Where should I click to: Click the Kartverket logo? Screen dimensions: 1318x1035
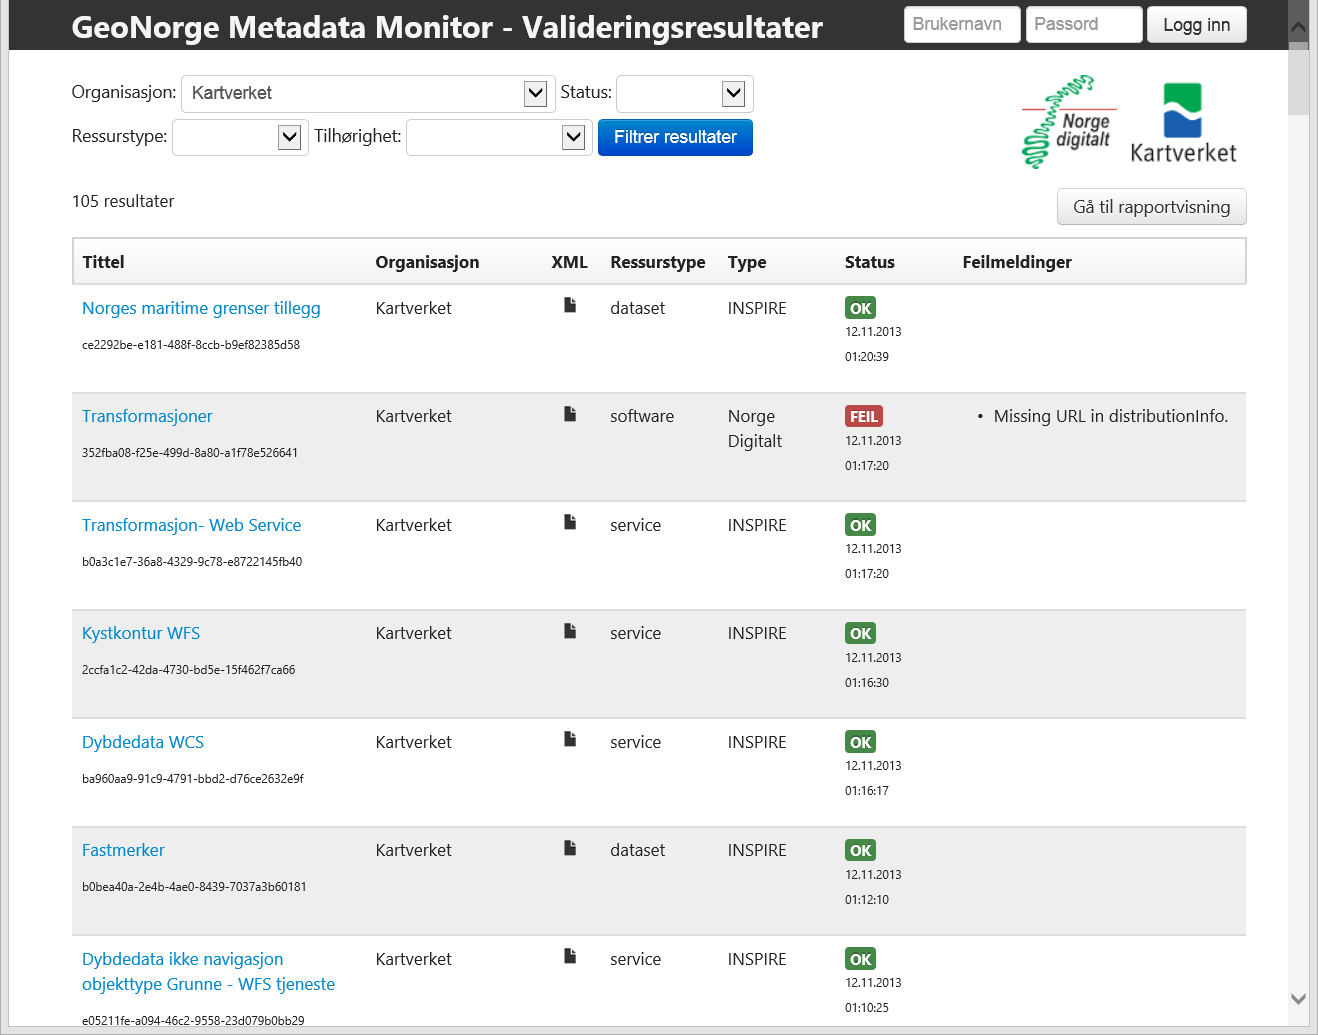[1183, 123]
